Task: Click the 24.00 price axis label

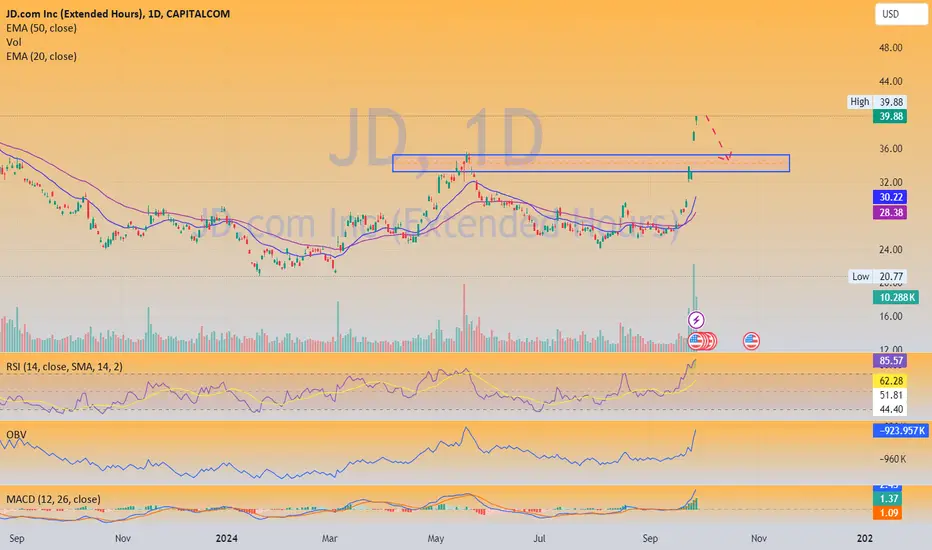Action: 890,250
